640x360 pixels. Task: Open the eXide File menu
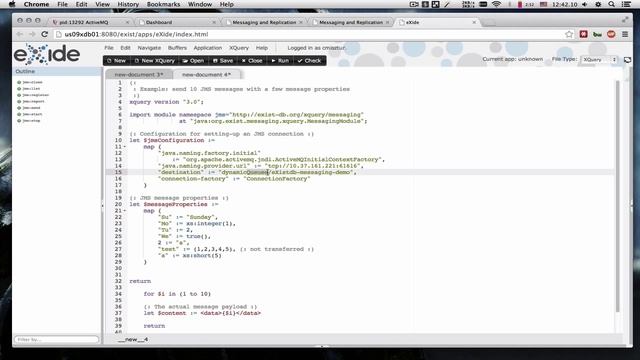coord(109,48)
